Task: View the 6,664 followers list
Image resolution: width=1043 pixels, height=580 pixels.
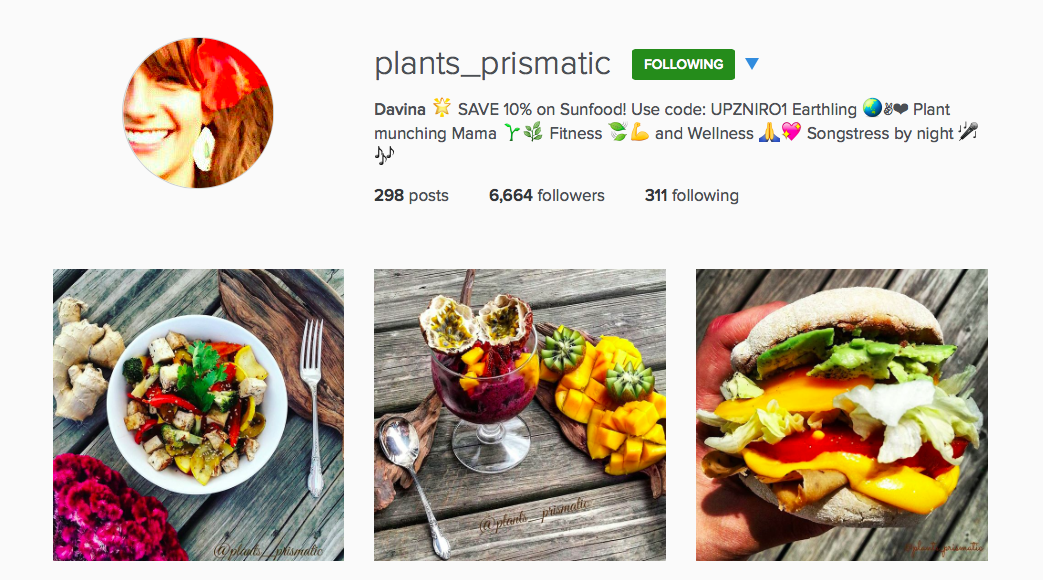Action: pos(546,196)
